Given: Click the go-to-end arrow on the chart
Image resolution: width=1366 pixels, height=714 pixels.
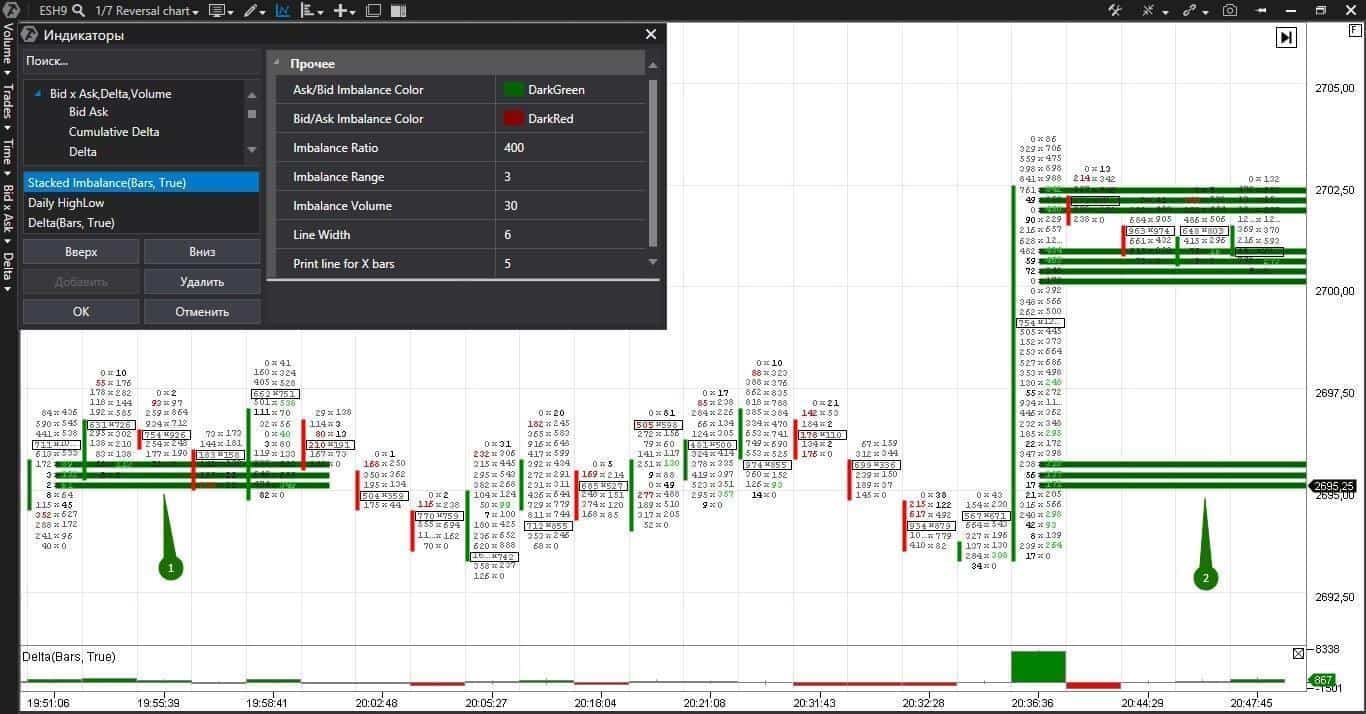Looking at the screenshot, I should (x=1286, y=37).
